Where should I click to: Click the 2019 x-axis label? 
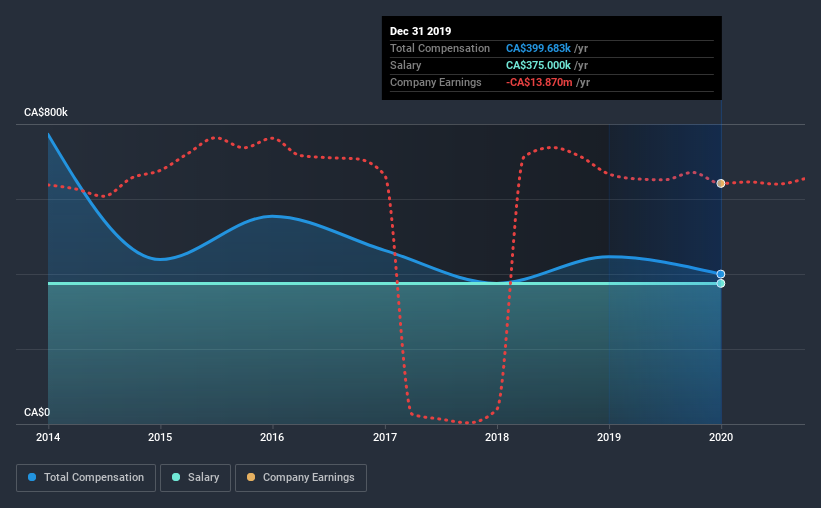(609, 437)
